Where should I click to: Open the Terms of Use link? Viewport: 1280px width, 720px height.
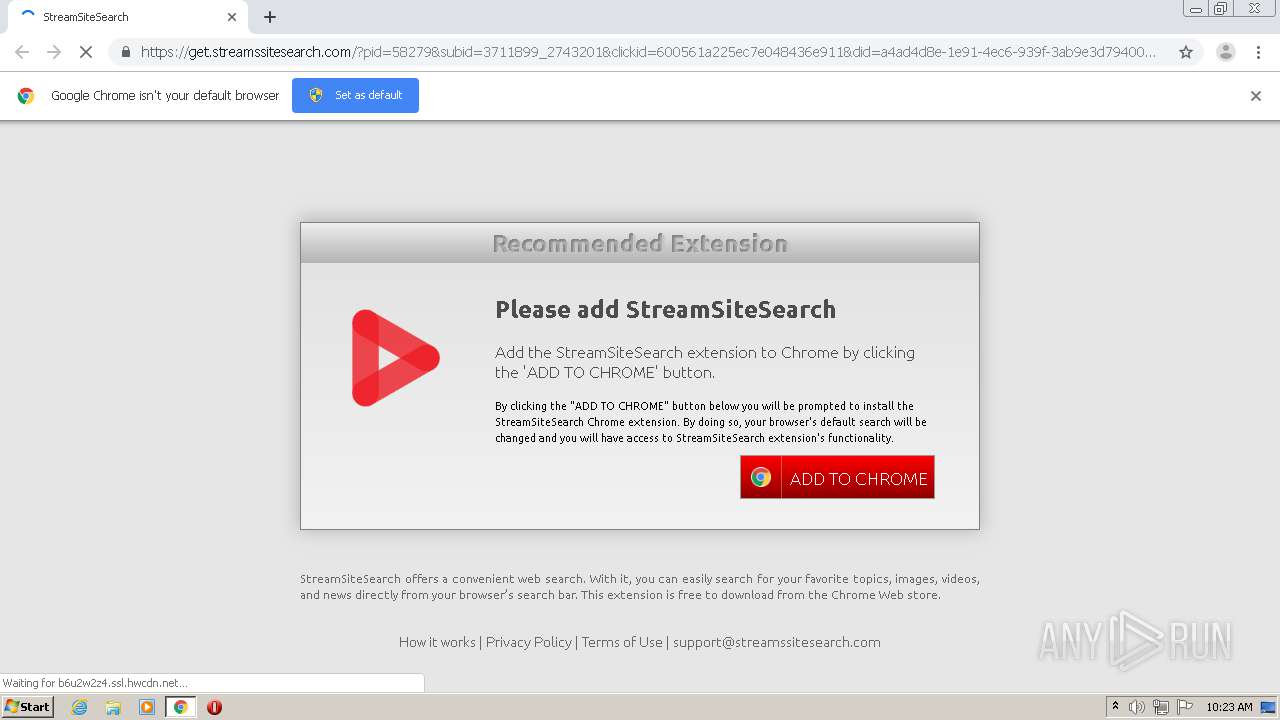tap(622, 642)
